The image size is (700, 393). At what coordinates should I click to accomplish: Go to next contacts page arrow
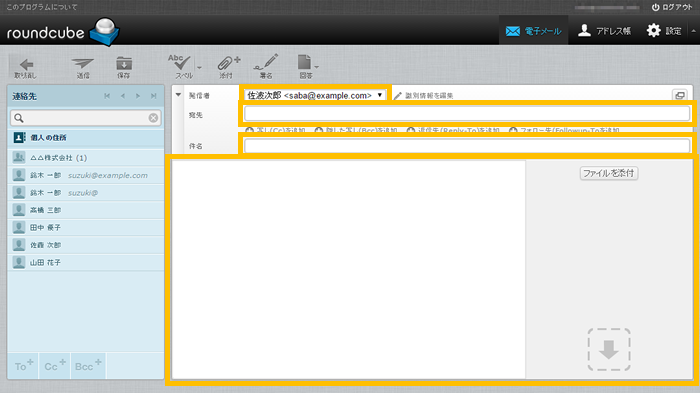(138, 96)
